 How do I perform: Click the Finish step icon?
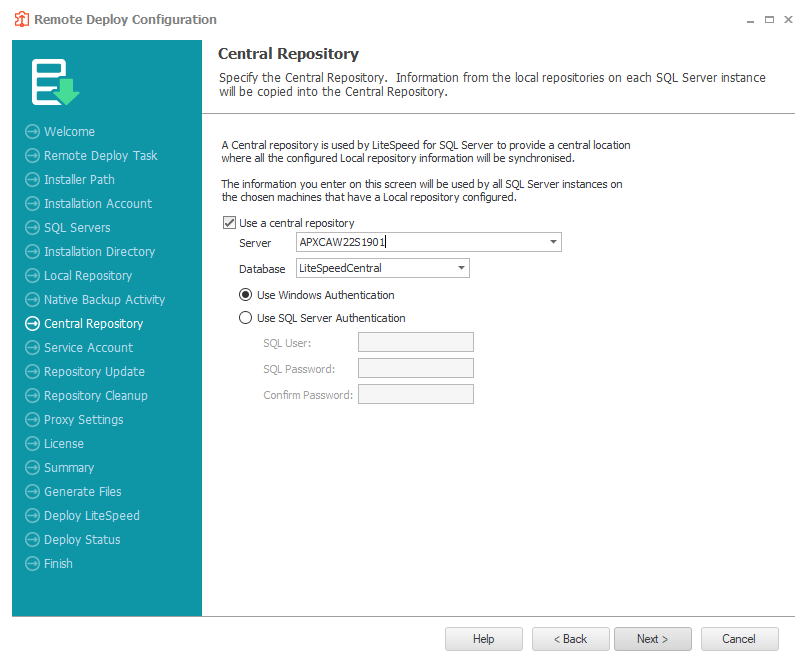(32, 564)
